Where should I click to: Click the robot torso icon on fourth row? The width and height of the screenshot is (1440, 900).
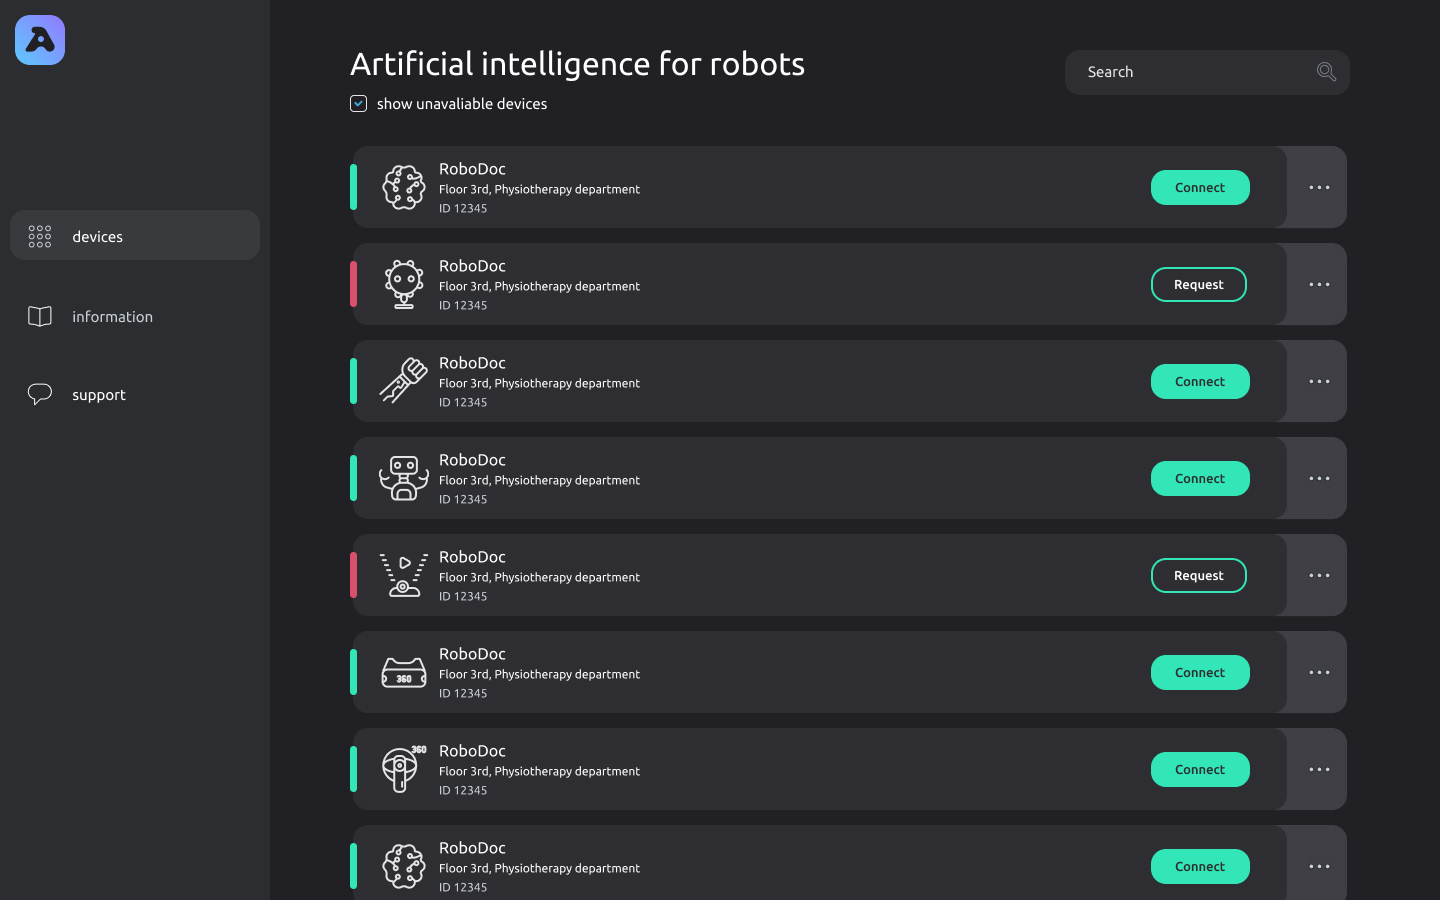(404, 478)
